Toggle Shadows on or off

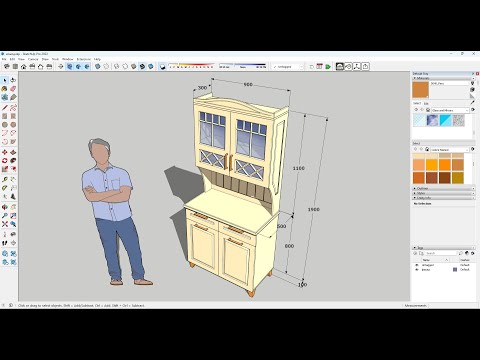(163, 67)
